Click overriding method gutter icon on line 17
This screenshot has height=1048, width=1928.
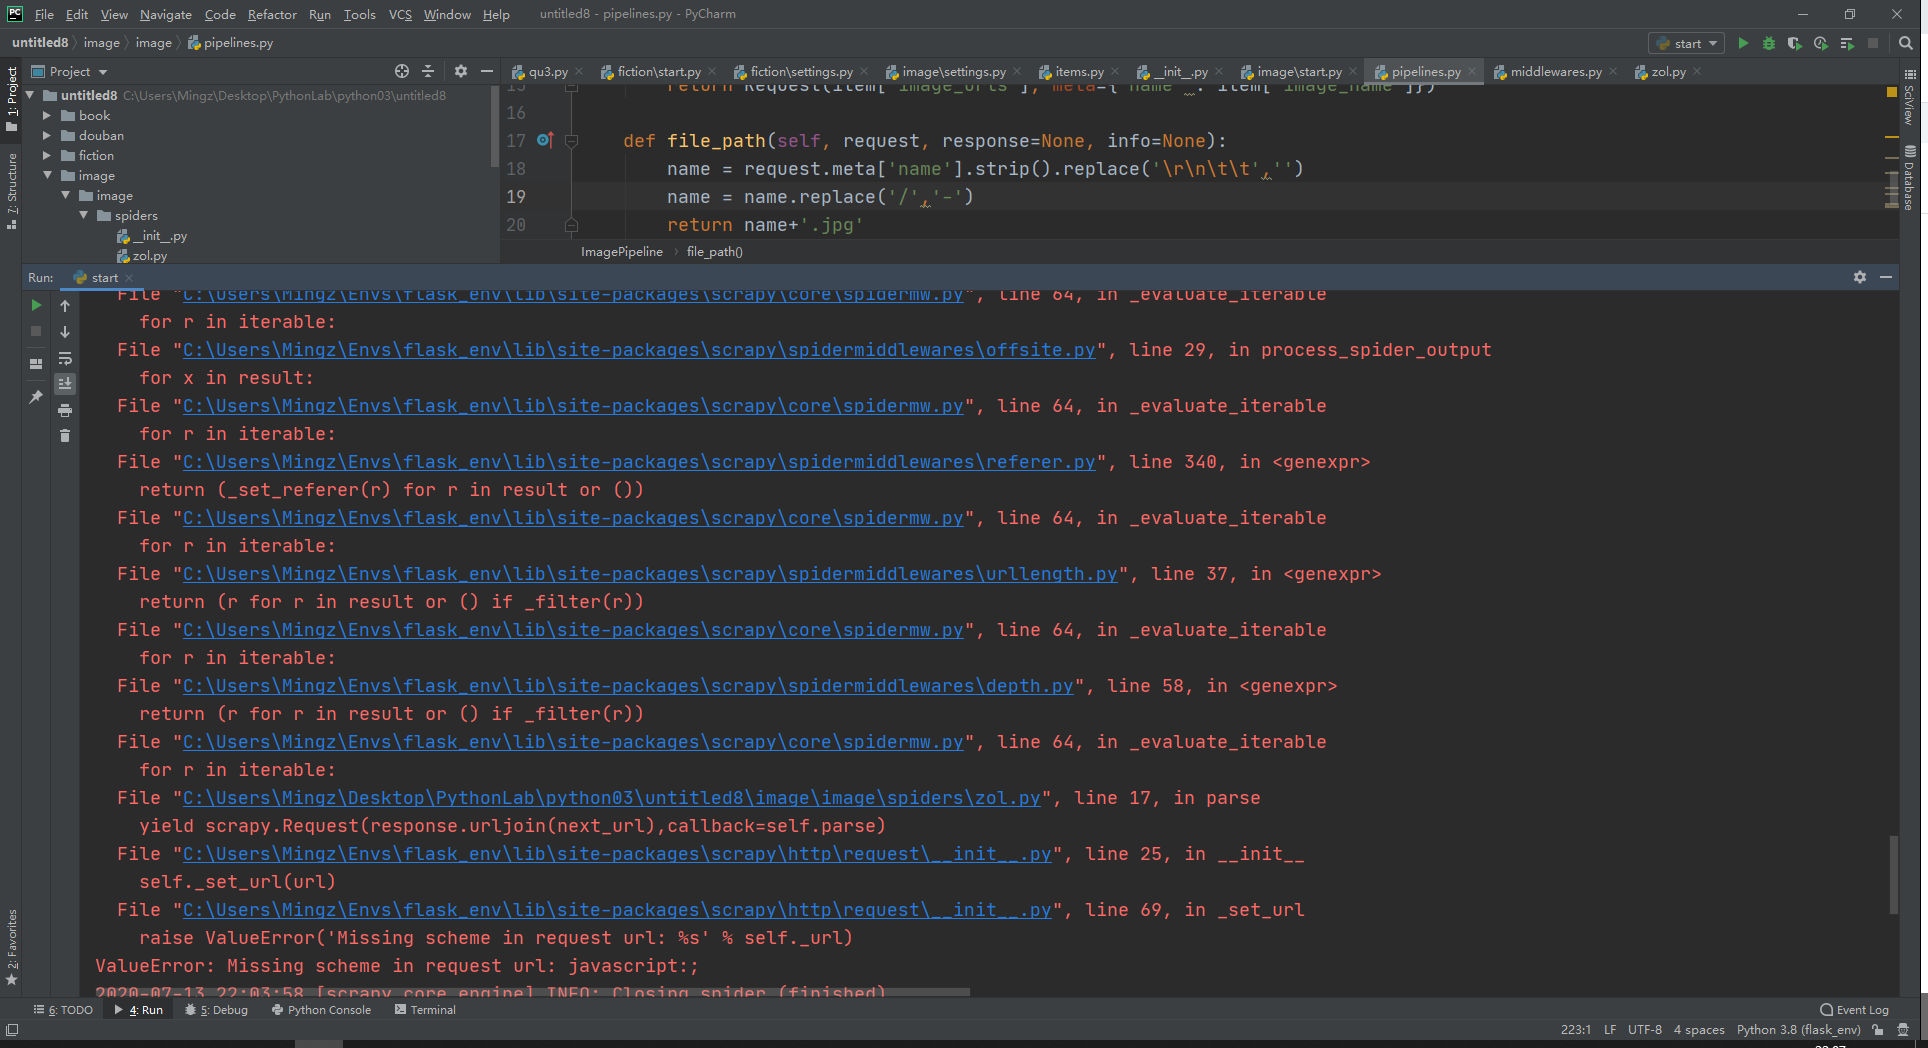(x=545, y=140)
